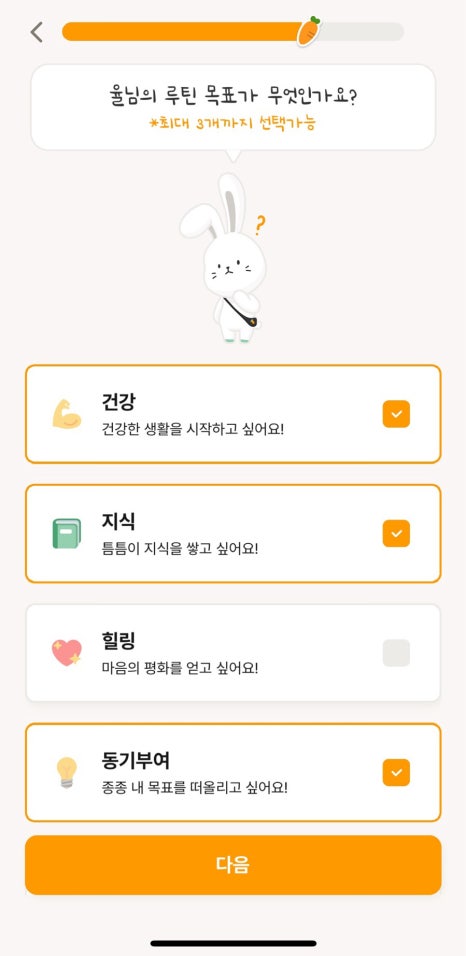Select the 힐링 card description text
This screenshot has width=466, height=956.
pos(180,669)
